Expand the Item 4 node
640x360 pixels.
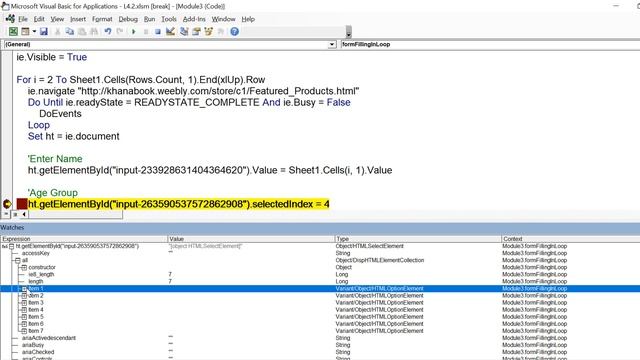tap(24, 310)
